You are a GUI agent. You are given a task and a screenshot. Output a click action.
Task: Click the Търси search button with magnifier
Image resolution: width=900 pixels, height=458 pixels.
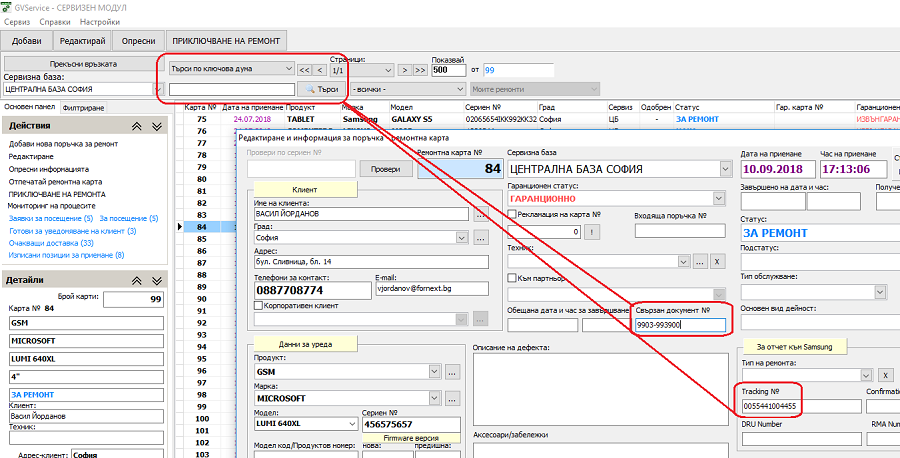coord(321,90)
